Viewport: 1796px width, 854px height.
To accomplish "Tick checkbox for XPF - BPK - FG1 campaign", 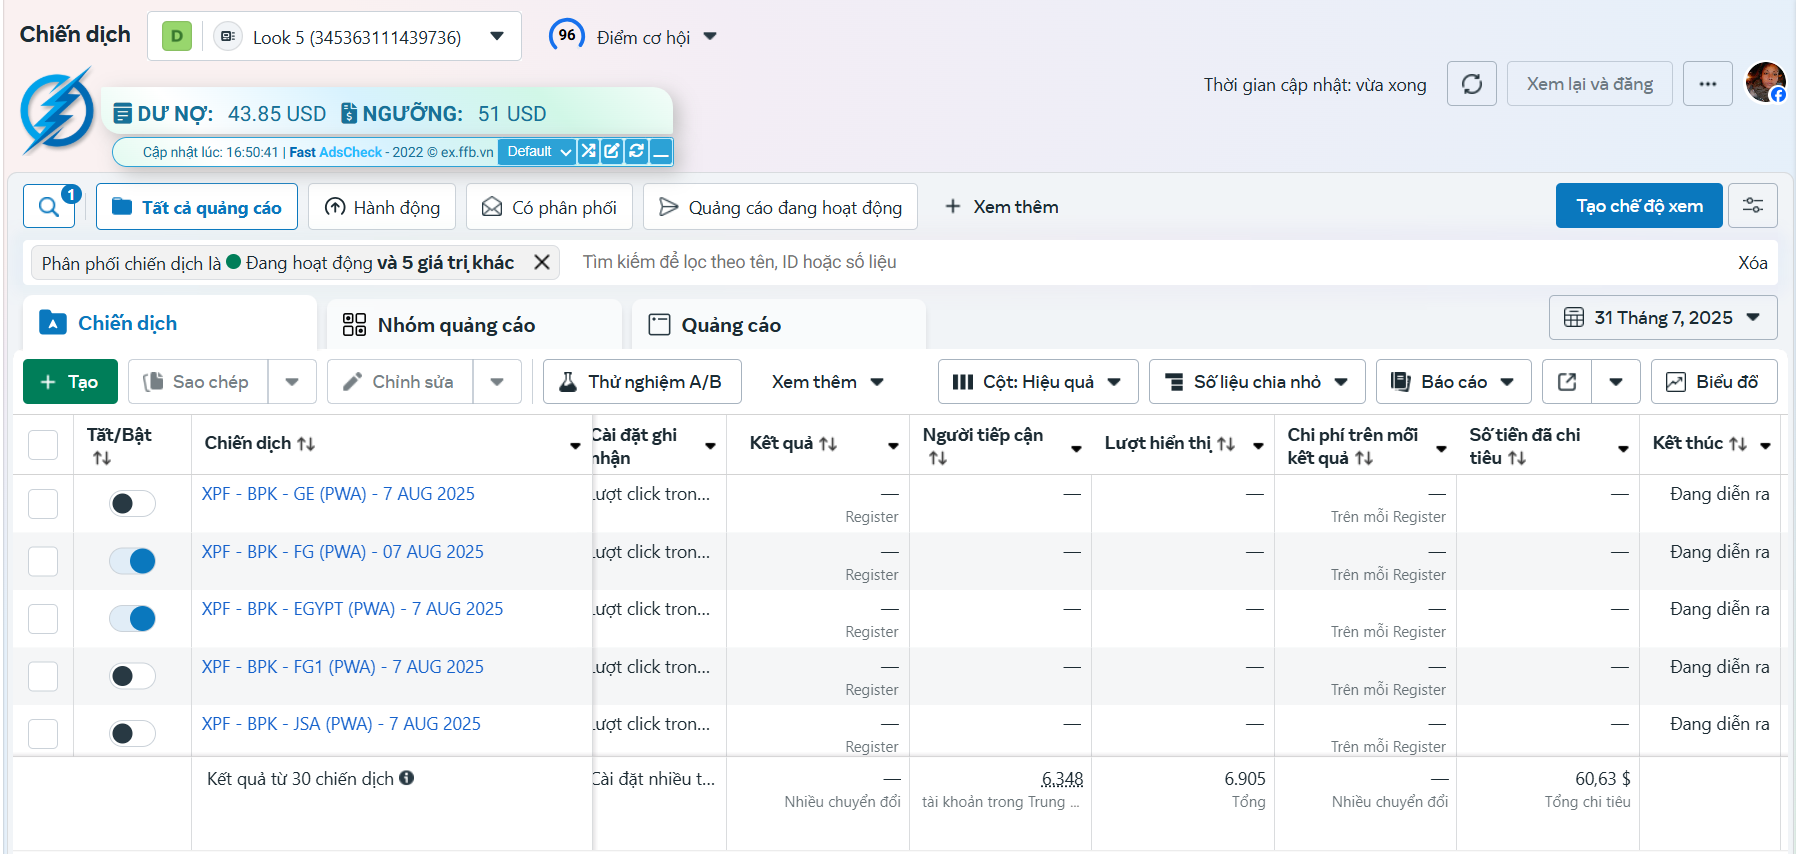I will (x=43, y=676).
